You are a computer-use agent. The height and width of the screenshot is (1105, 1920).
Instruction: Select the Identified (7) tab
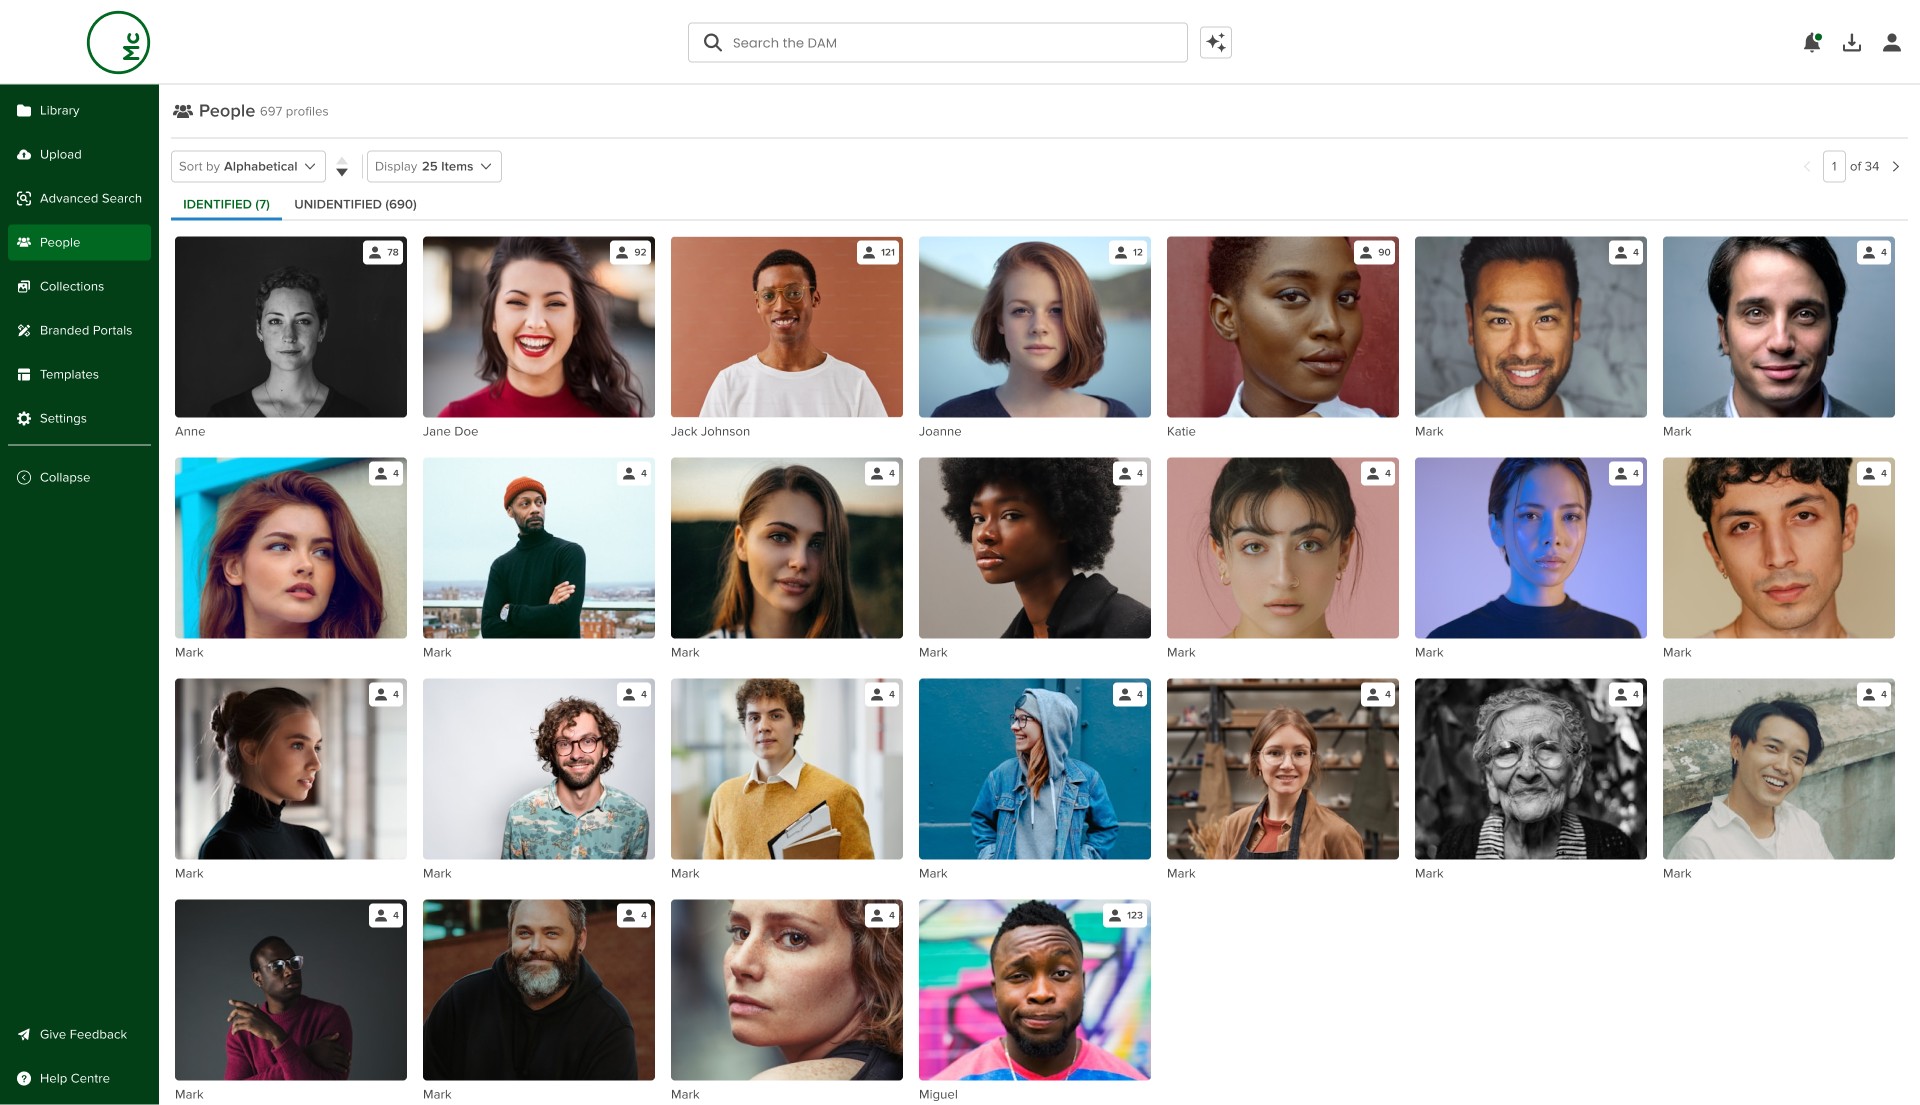pos(226,204)
